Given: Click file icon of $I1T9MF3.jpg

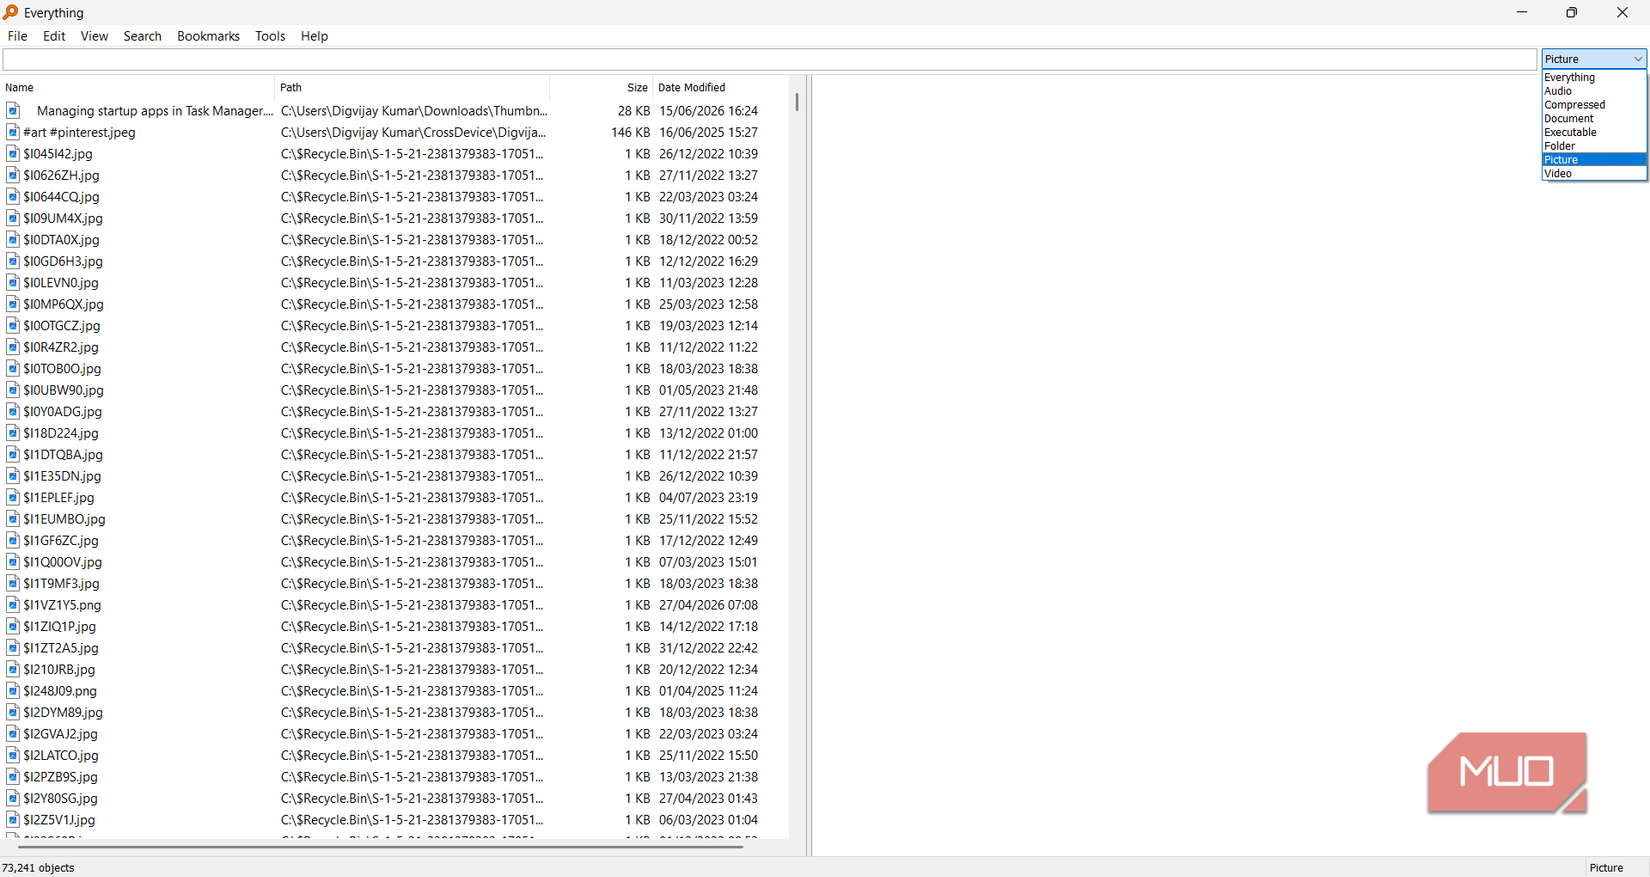Looking at the screenshot, I should click(x=13, y=584).
